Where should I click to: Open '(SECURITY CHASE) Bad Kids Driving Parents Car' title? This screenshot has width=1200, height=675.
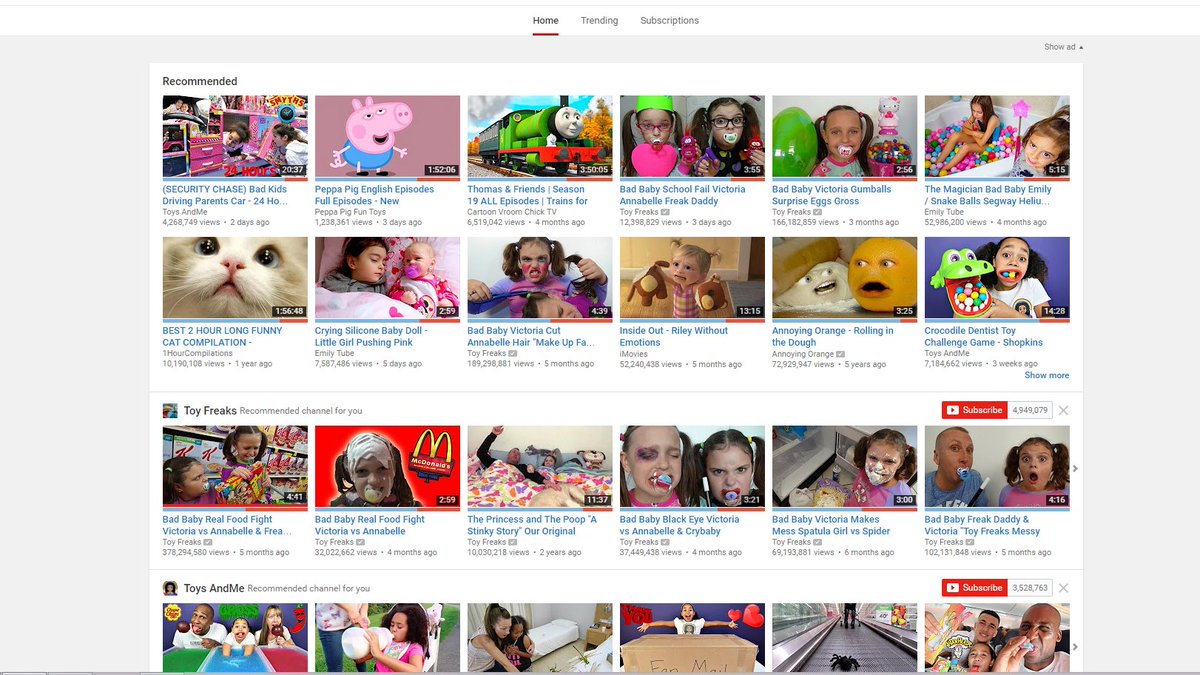tap(225, 195)
